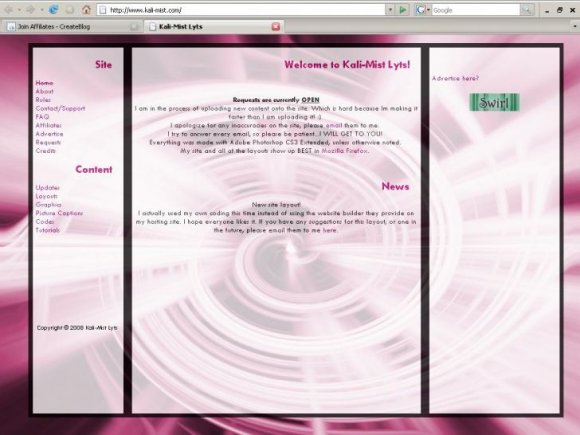Screen dimensions: 580x435
Task: Open the tab list dropdown arrow
Action: [574, 26]
